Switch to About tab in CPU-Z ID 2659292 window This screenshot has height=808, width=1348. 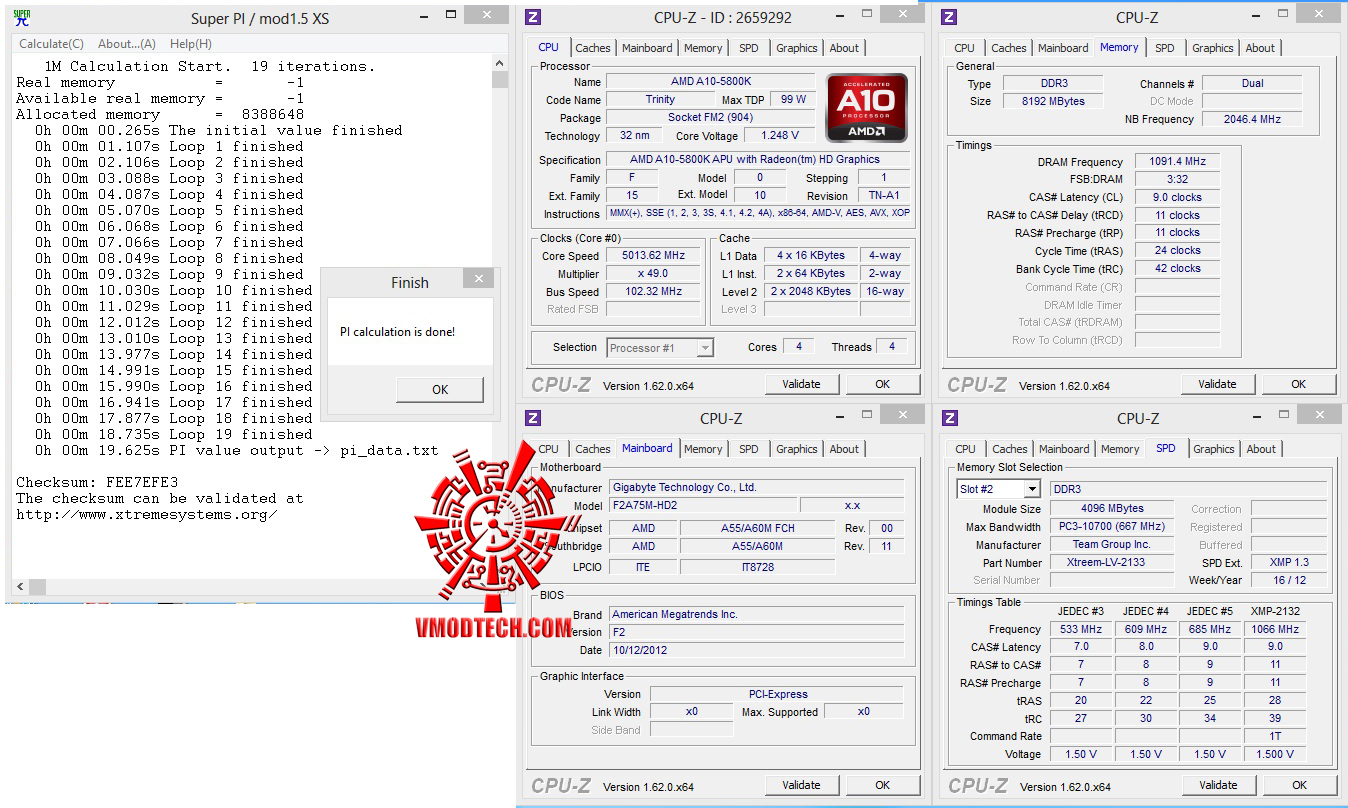coord(844,48)
